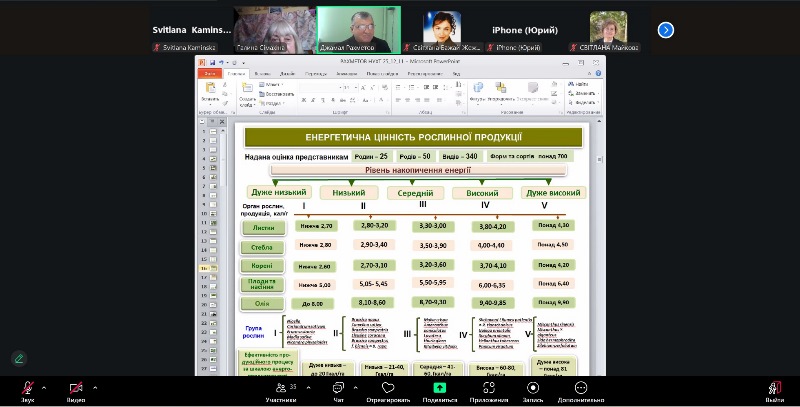The height and width of the screenshot is (407, 800).
Task: Click the Вставить paste icon
Action: [210, 88]
